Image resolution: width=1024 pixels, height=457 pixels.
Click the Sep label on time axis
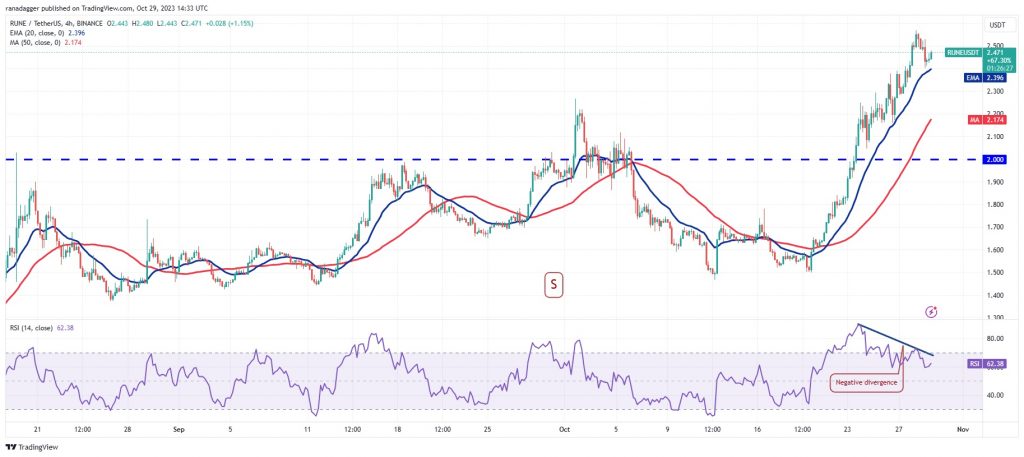(x=180, y=430)
